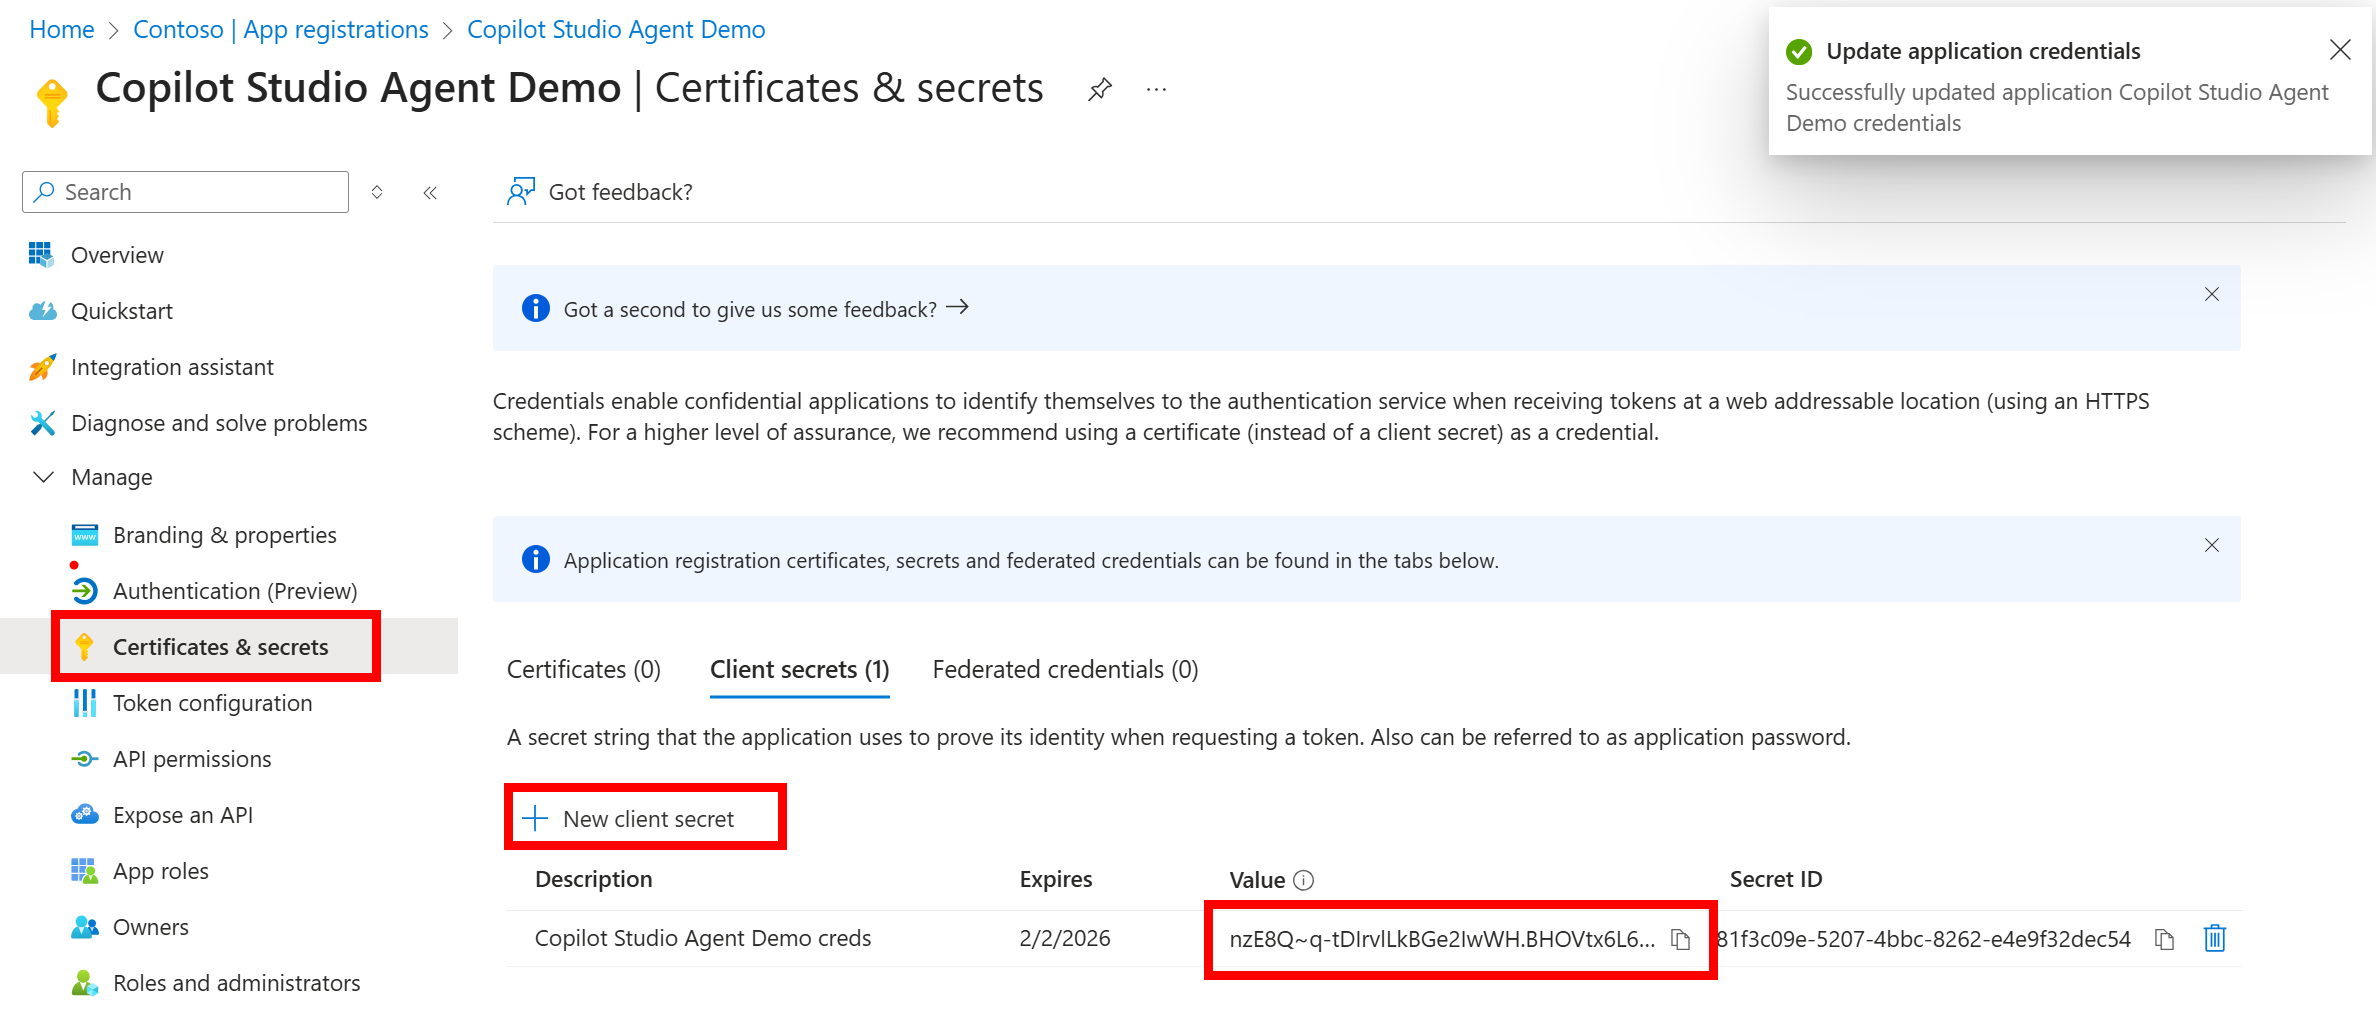Pin the Certificates & secrets page
Viewport: 2376px width, 1015px height.
pyautogui.click(x=1099, y=88)
